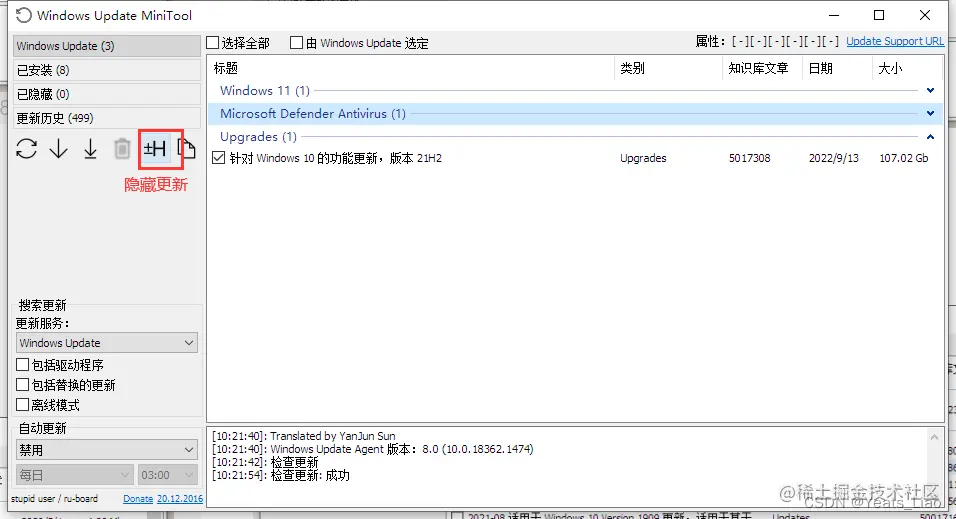Click the log line 检查更新: 成功
The height and width of the screenshot is (519, 956).
point(281,475)
